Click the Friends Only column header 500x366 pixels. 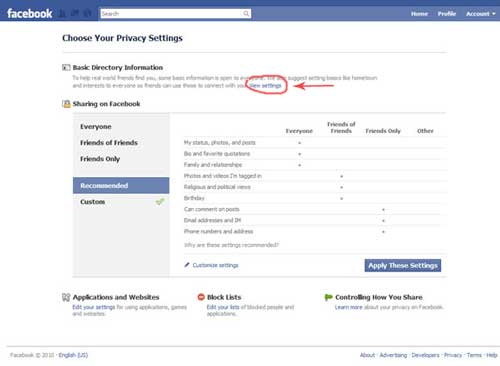click(383, 131)
